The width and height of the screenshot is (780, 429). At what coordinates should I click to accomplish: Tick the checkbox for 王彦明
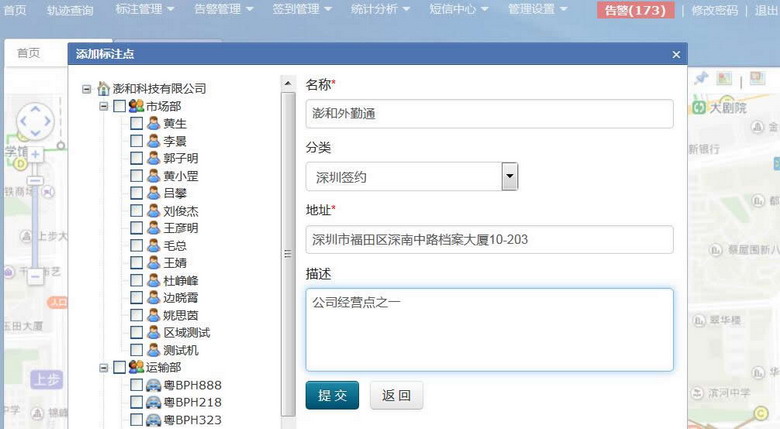(136, 227)
